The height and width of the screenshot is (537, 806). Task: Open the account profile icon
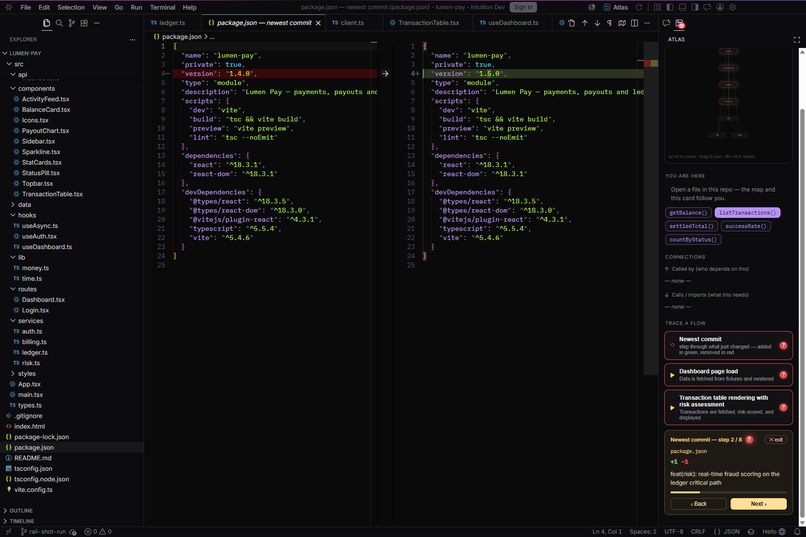[x=720, y=7]
